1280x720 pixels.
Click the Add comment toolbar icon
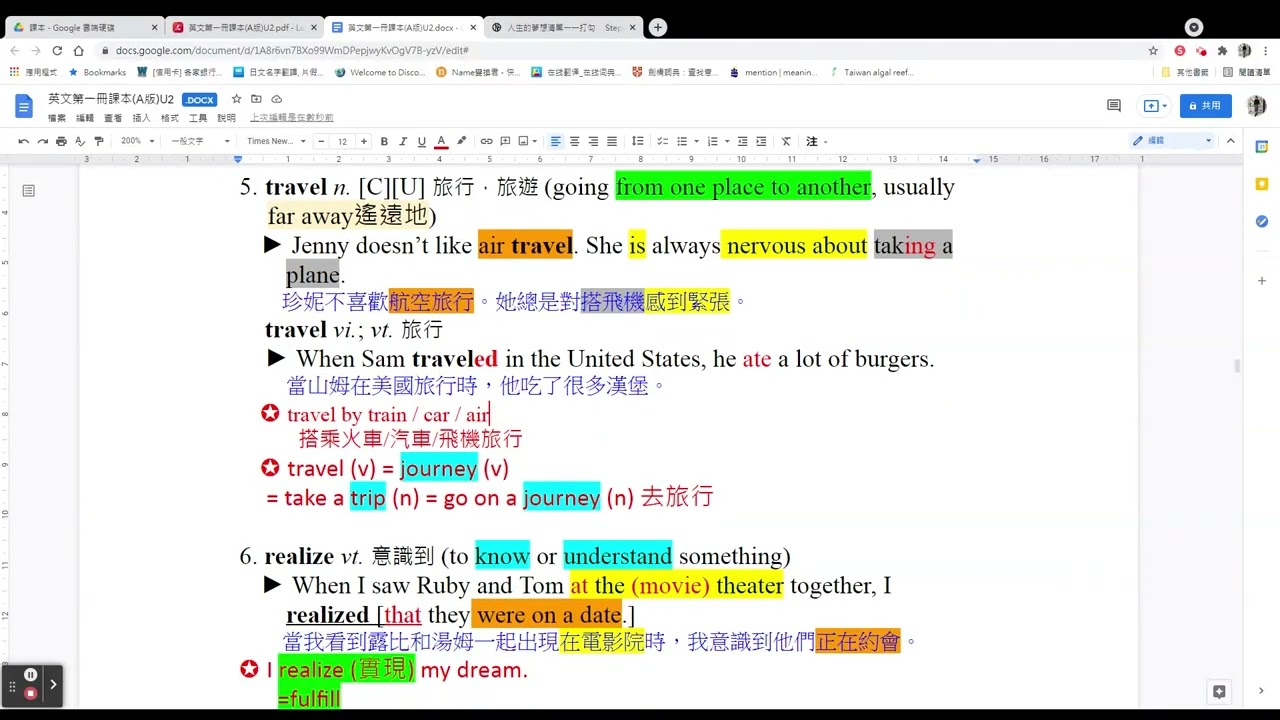[x=505, y=141]
